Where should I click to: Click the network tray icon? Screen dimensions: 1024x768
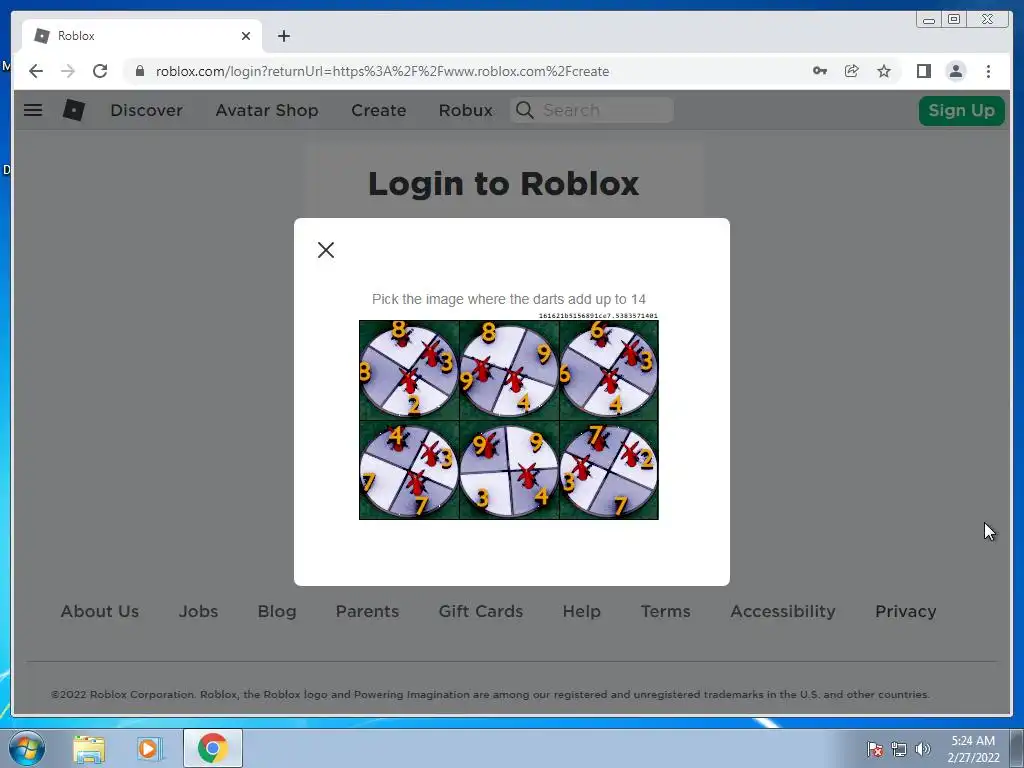coord(899,749)
